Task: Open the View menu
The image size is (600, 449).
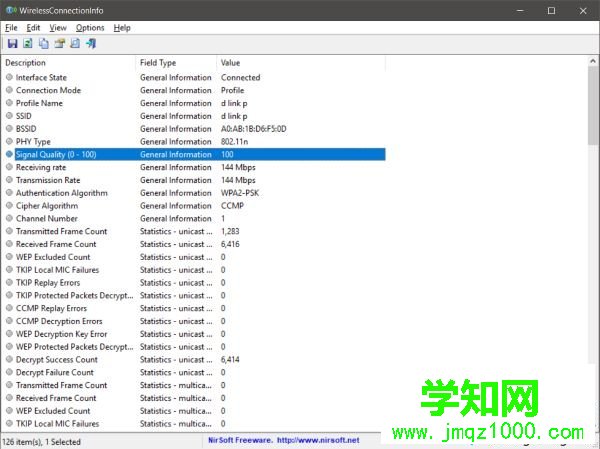Action: click(x=58, y=28)
